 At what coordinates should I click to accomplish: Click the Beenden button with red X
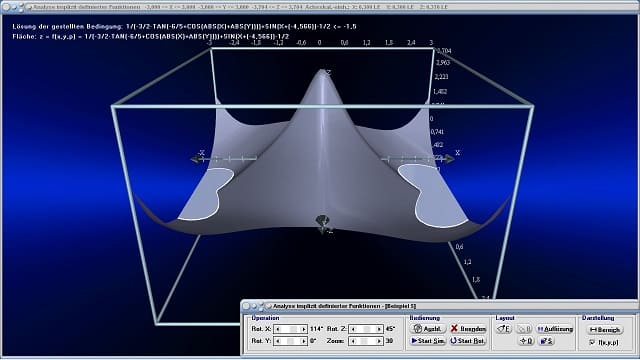(468, 329)
